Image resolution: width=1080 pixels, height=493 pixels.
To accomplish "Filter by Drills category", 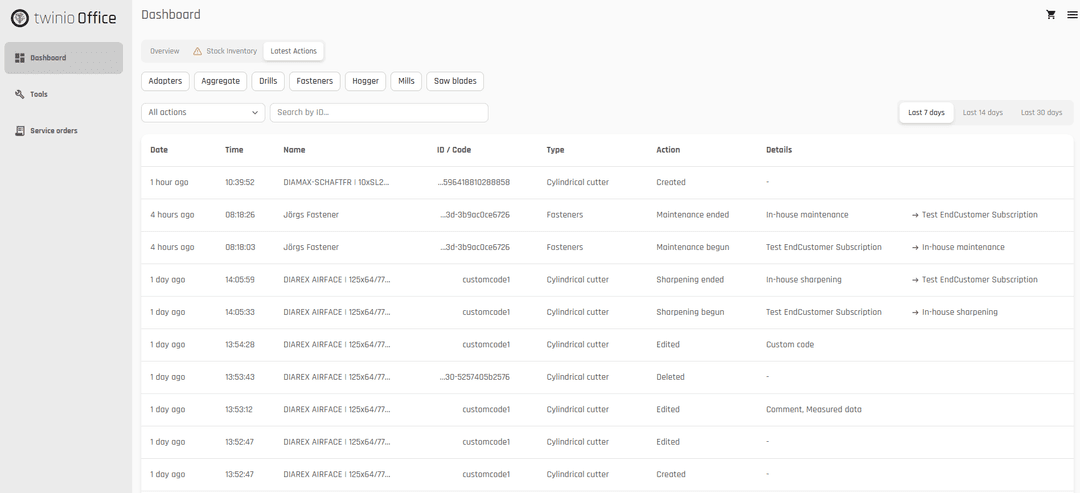I will 268,81.
